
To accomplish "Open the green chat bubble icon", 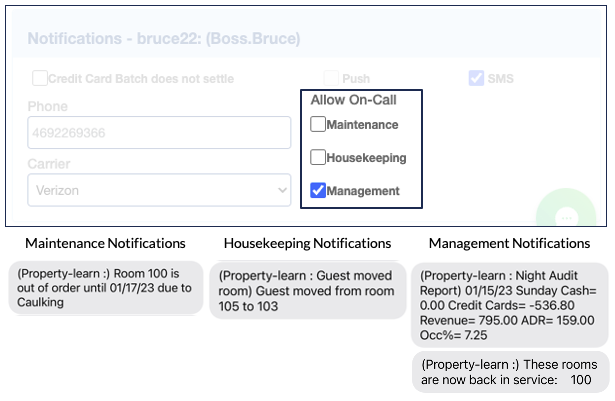I will pos(565,215).
